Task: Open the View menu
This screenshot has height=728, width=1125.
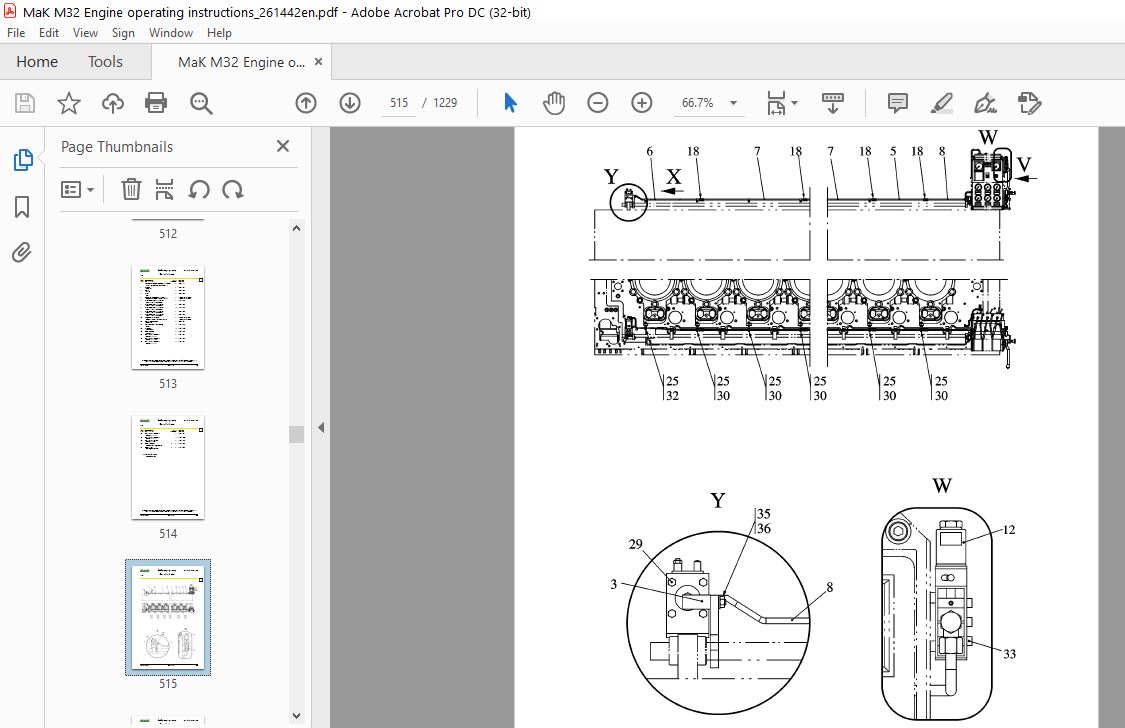Action: (x=85, y=33)
